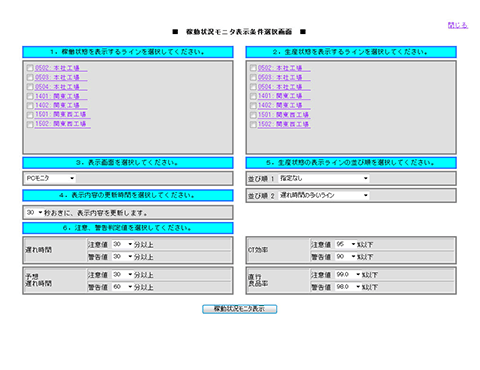Open the 直行良品率 警告値 98.0 dropdown
This screenshot has height=370, width=480.
click(x=348, y=287)
